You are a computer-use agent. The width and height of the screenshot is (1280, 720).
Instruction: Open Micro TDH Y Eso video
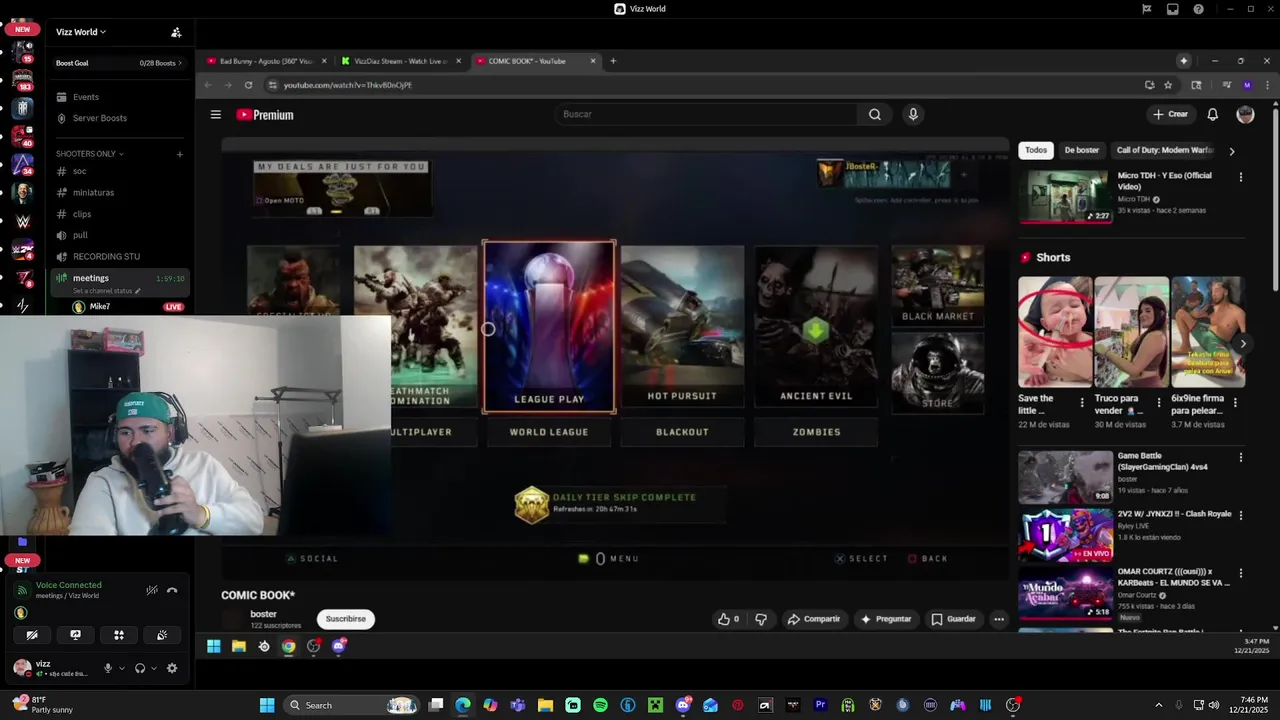pos(1065,196)
